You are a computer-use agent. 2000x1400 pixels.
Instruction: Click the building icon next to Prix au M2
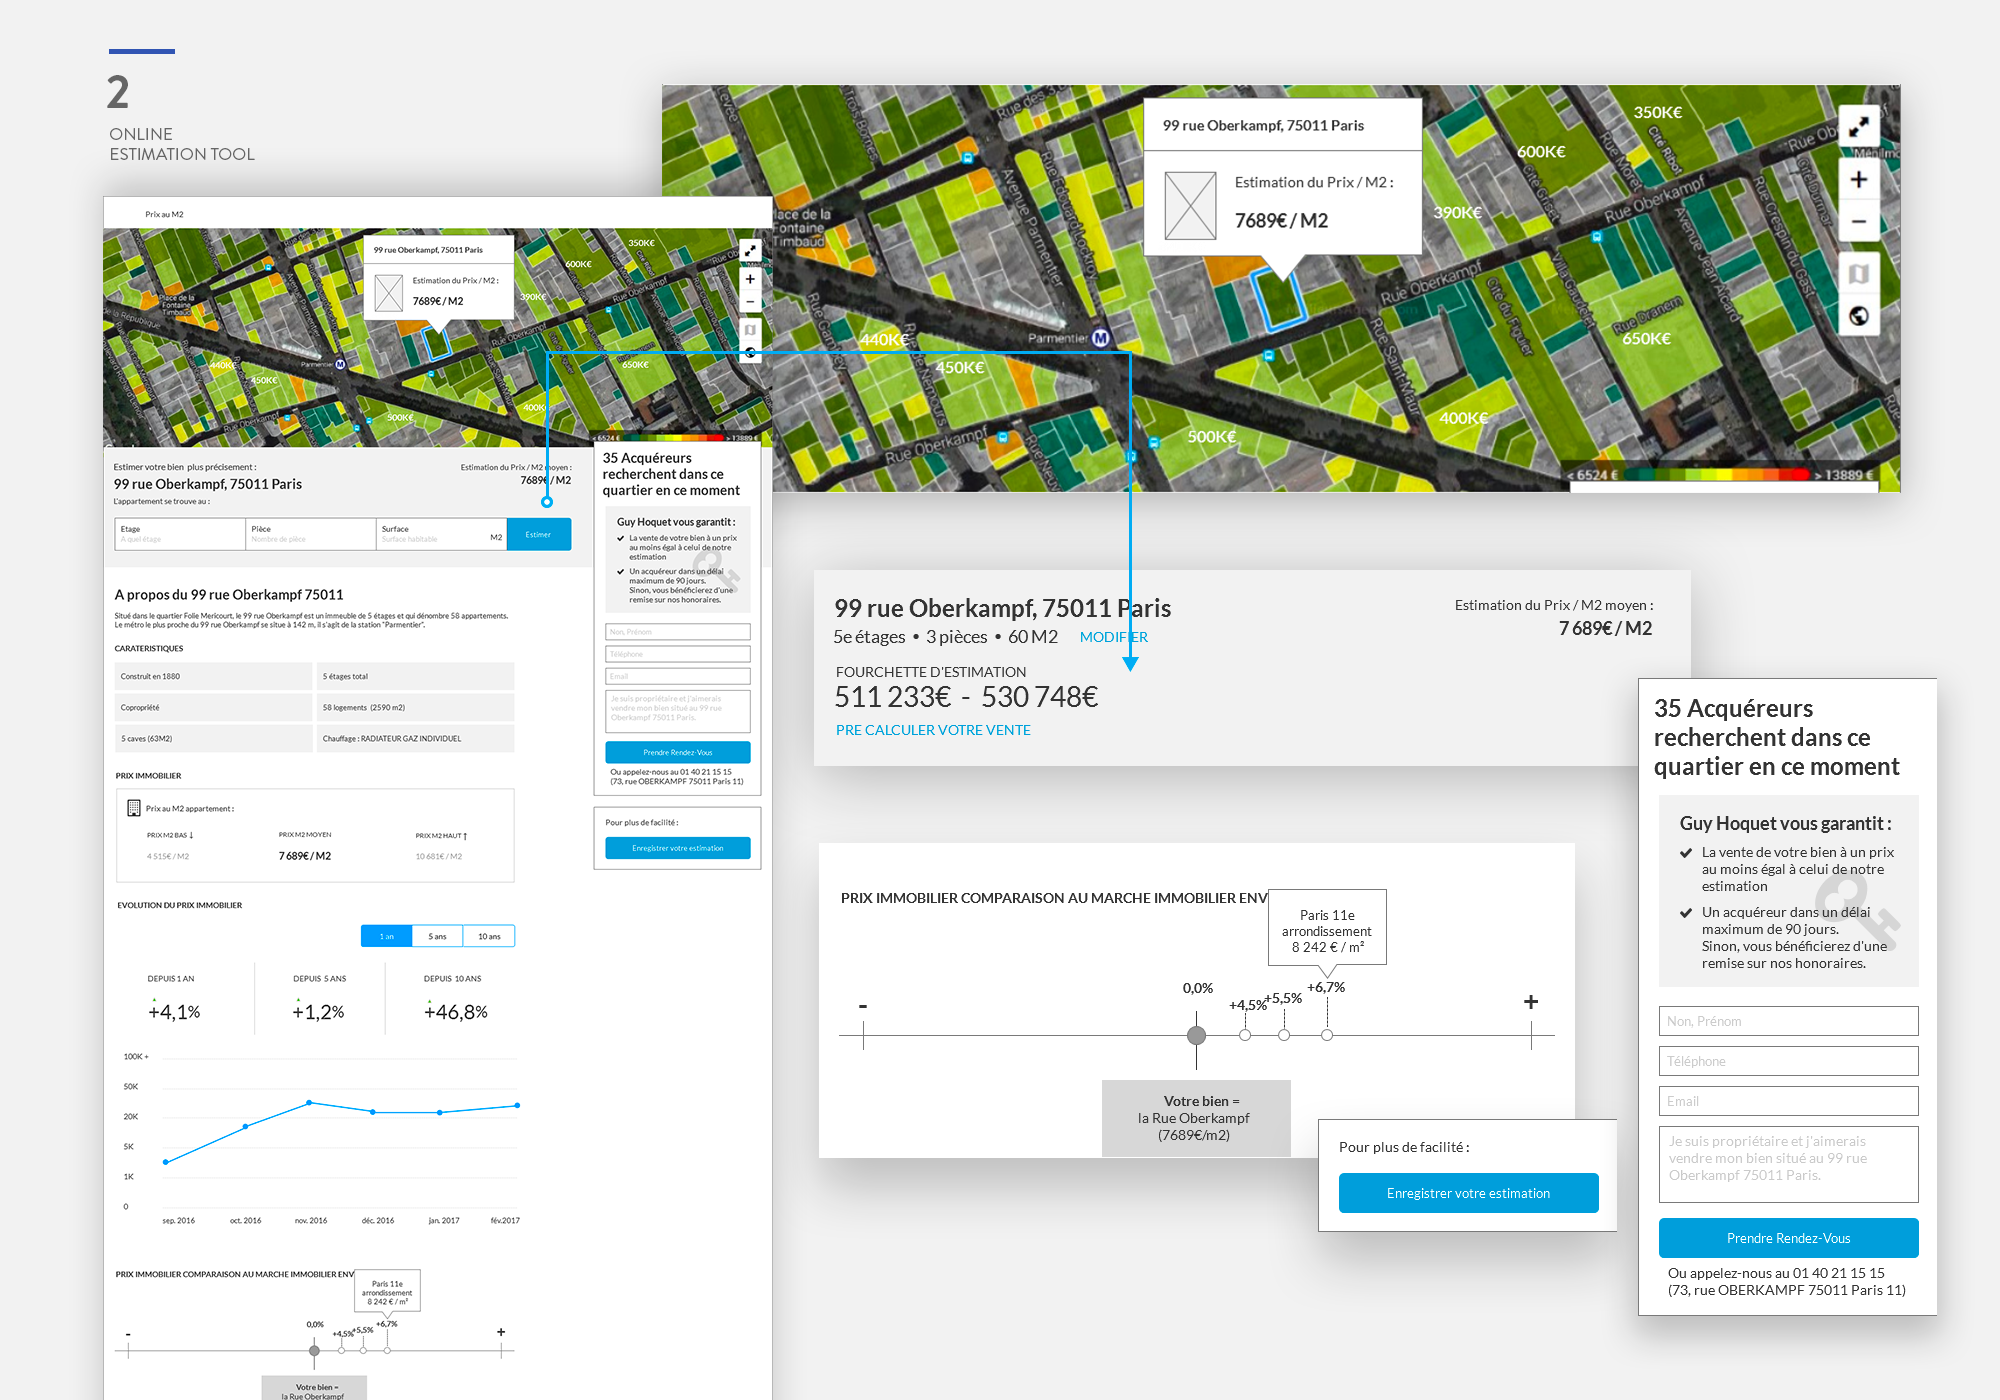(x=133, y=807)
